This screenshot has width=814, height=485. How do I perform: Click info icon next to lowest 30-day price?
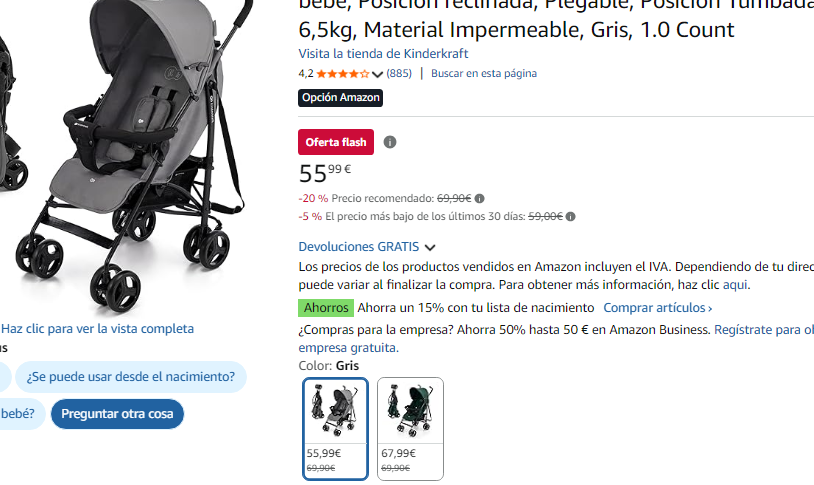571,217
